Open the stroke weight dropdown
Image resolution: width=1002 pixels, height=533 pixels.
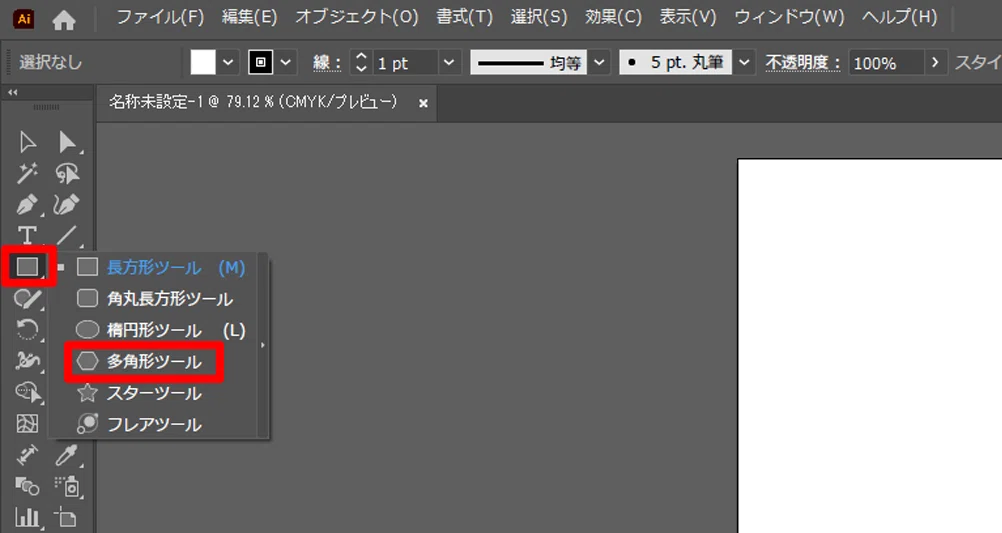[449, 63]
